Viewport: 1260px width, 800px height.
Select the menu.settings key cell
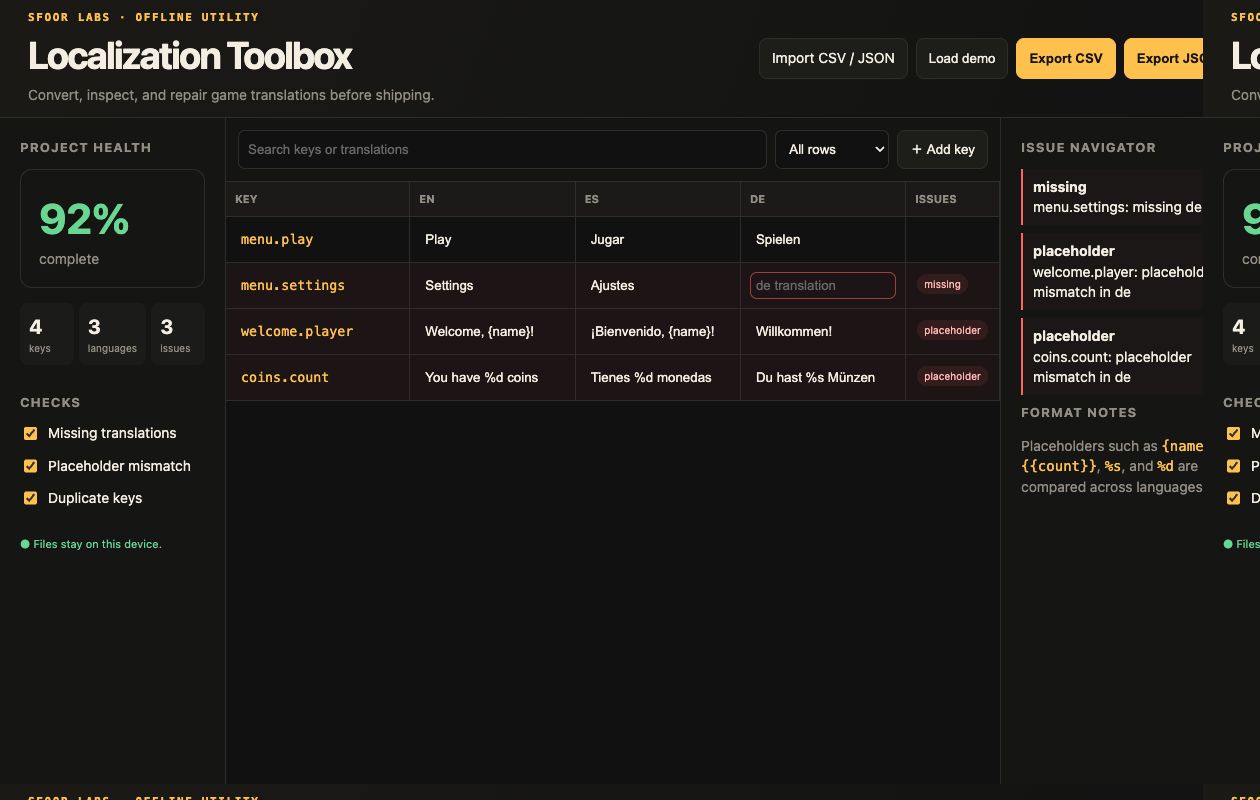point(318,285)
